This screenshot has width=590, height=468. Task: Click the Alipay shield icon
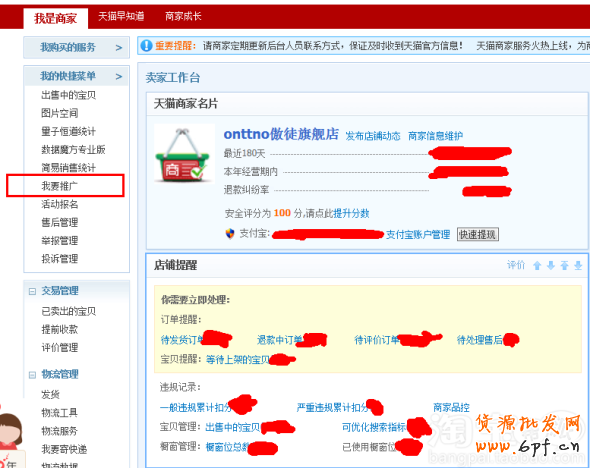pos(230,234)
